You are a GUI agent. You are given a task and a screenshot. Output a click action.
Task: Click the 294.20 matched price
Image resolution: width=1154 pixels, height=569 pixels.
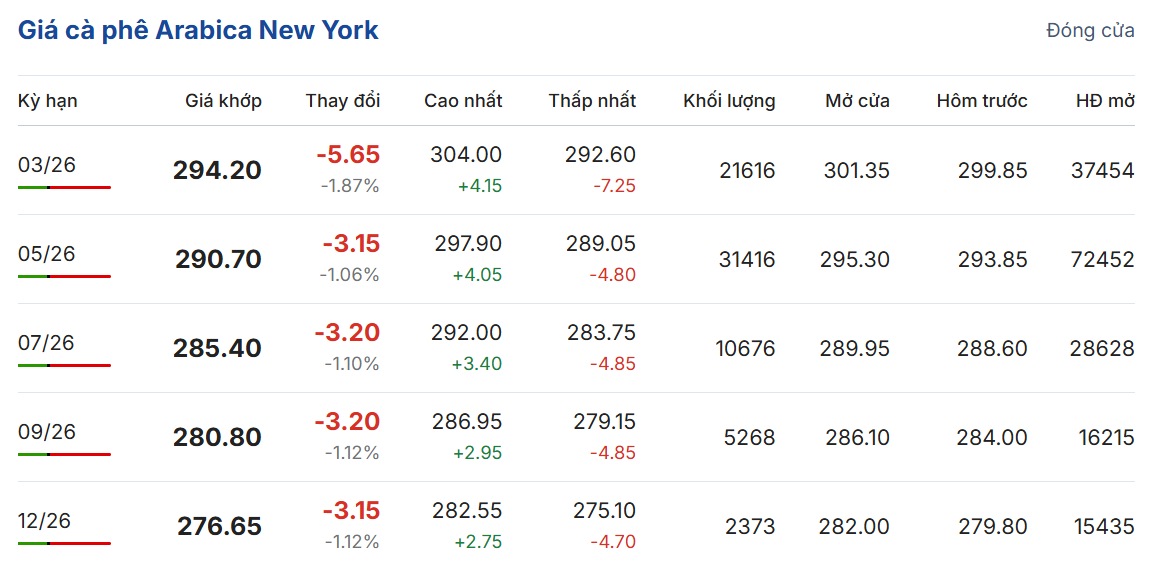[x=217, y=171]
